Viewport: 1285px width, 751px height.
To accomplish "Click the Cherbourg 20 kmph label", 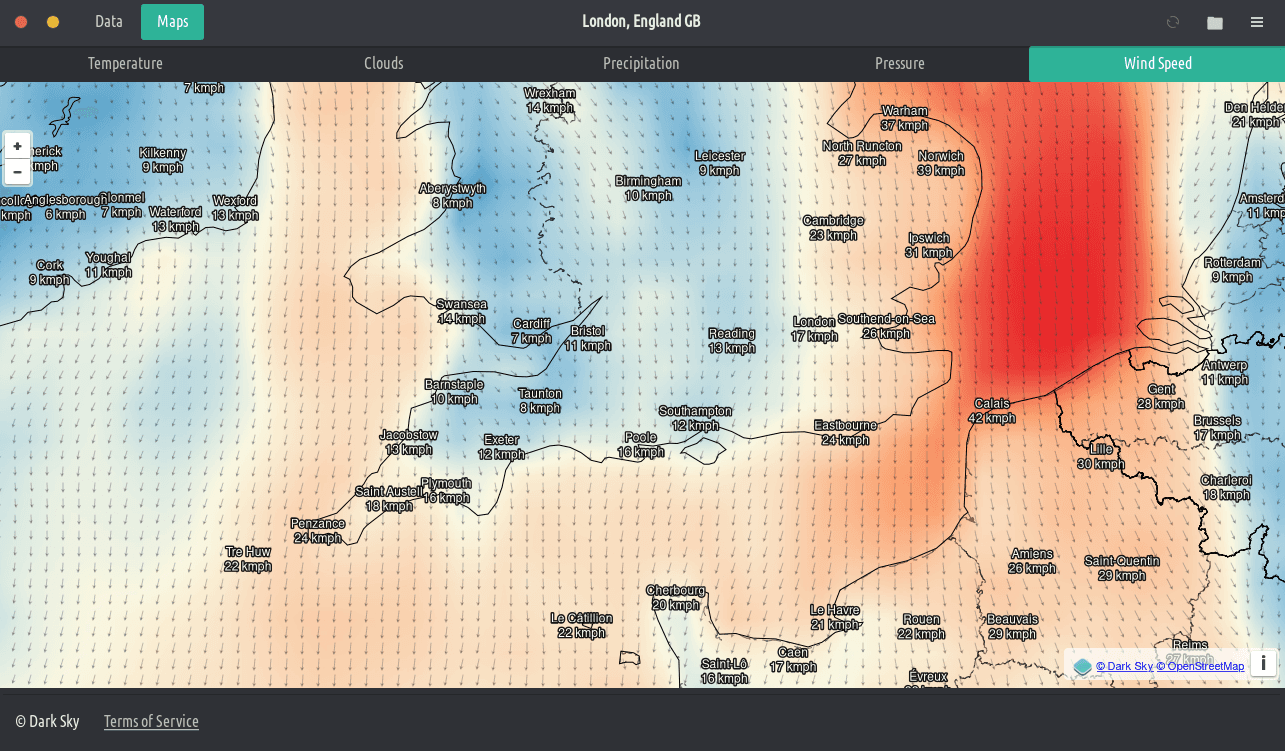I will coord(675,598).
